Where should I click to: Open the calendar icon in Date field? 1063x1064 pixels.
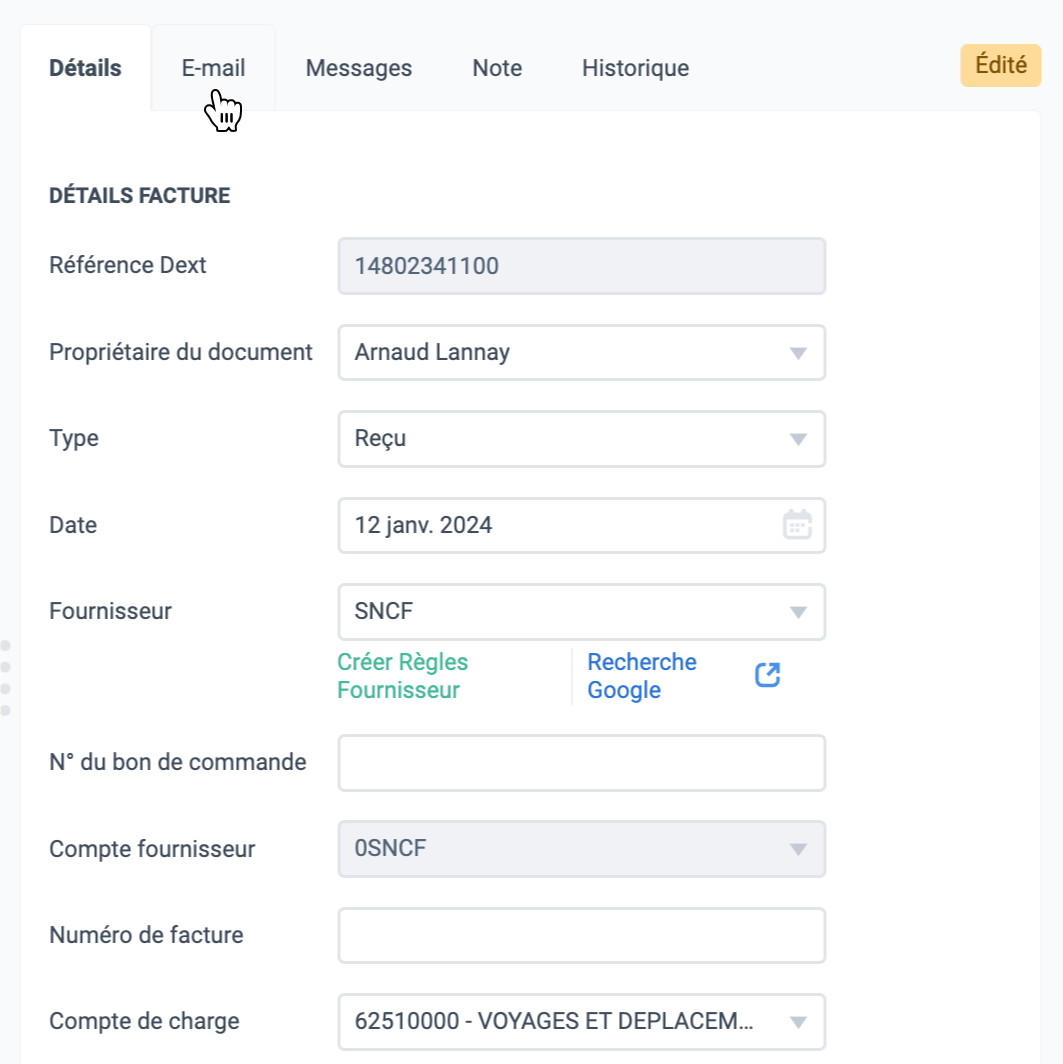pos(797,525)
